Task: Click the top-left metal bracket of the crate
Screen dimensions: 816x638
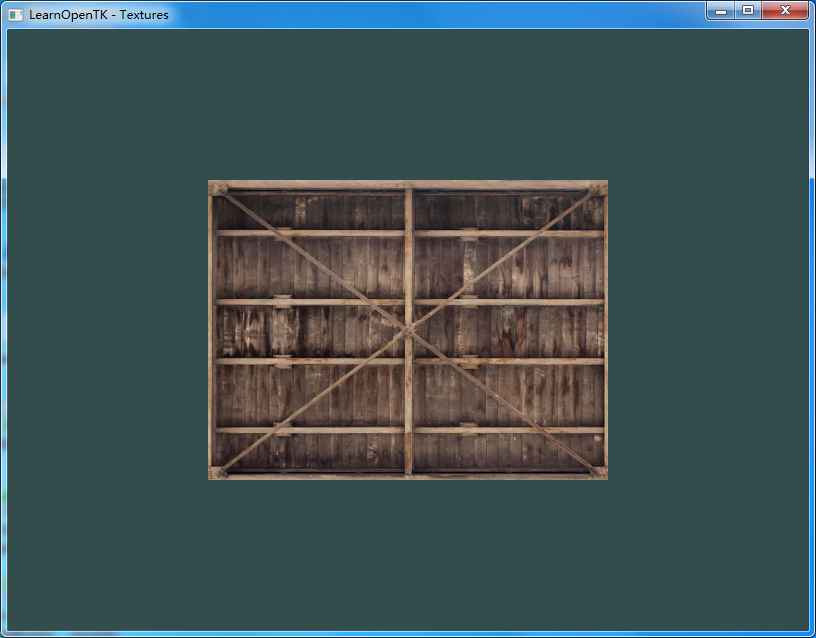Action: point(220,188)
